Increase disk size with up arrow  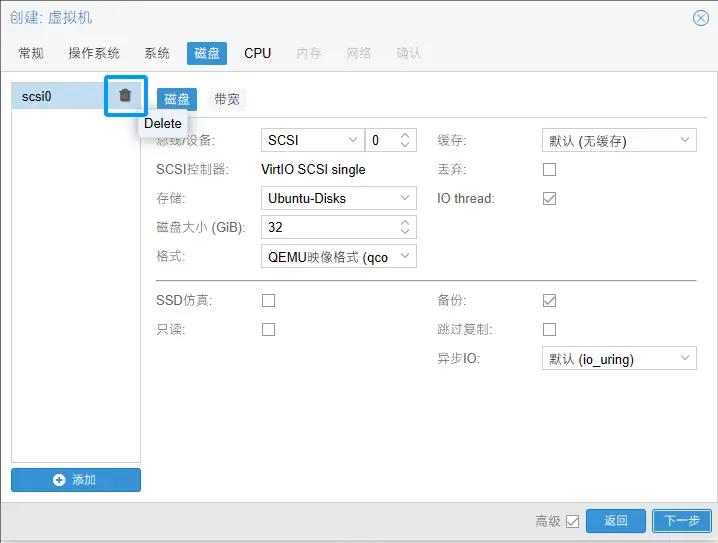pos(405,223)
